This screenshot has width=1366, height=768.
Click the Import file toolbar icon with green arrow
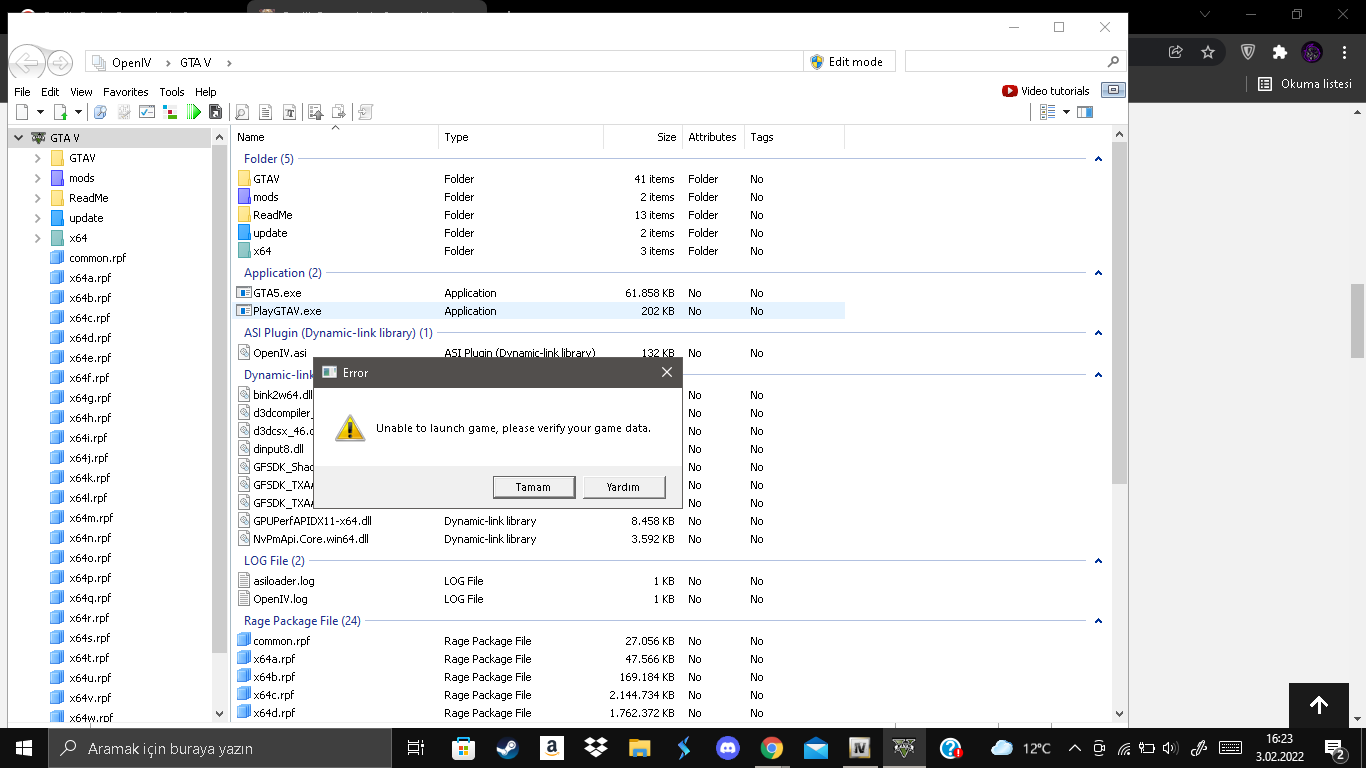(x=61, y=112)
